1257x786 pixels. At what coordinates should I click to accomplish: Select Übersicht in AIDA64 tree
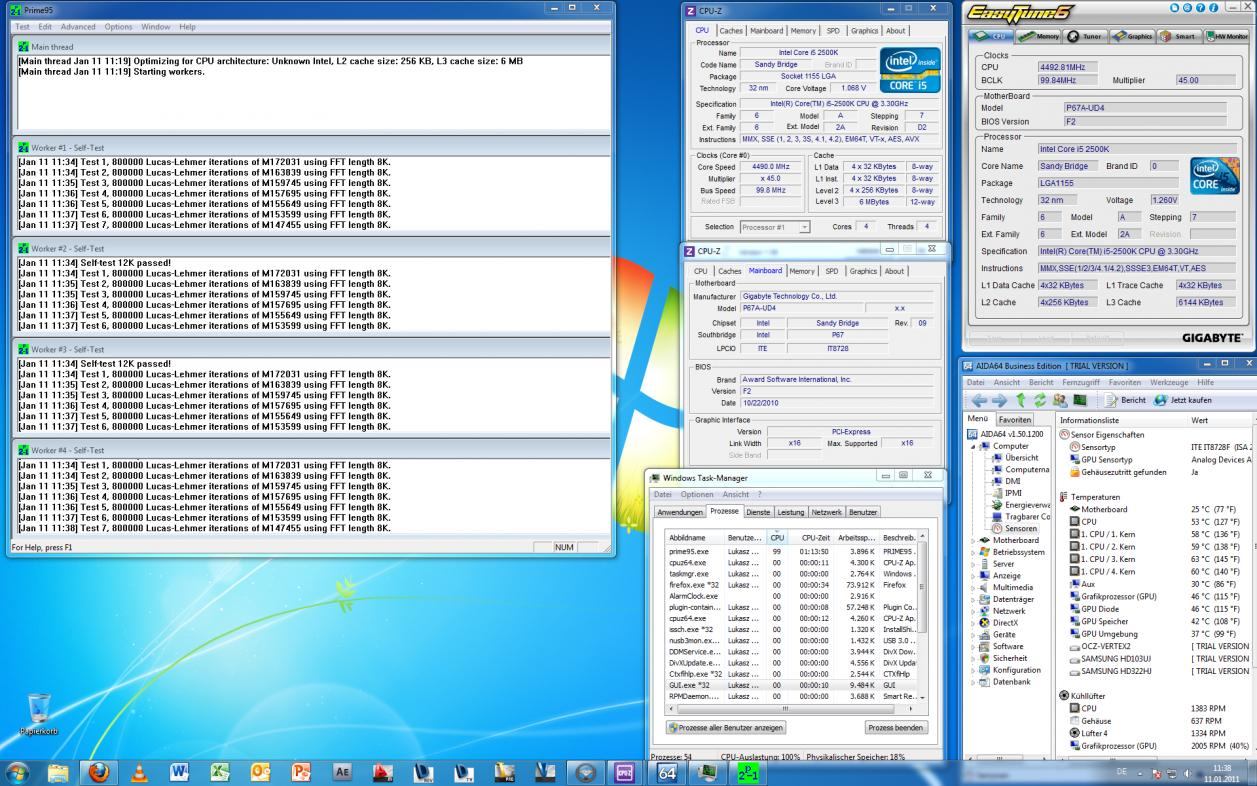pyautogui.click(x=1021, y=458)
